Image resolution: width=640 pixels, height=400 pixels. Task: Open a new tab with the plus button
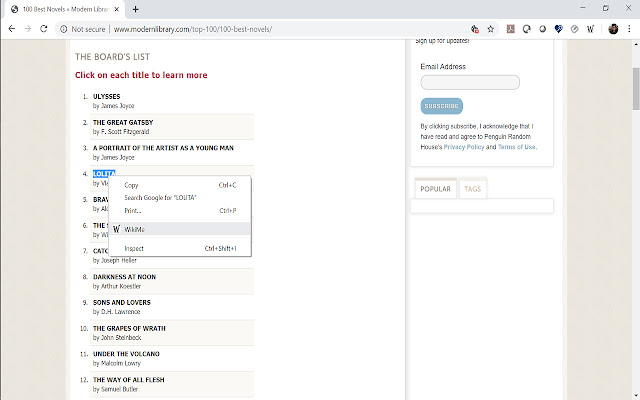(x=136, y=9)
